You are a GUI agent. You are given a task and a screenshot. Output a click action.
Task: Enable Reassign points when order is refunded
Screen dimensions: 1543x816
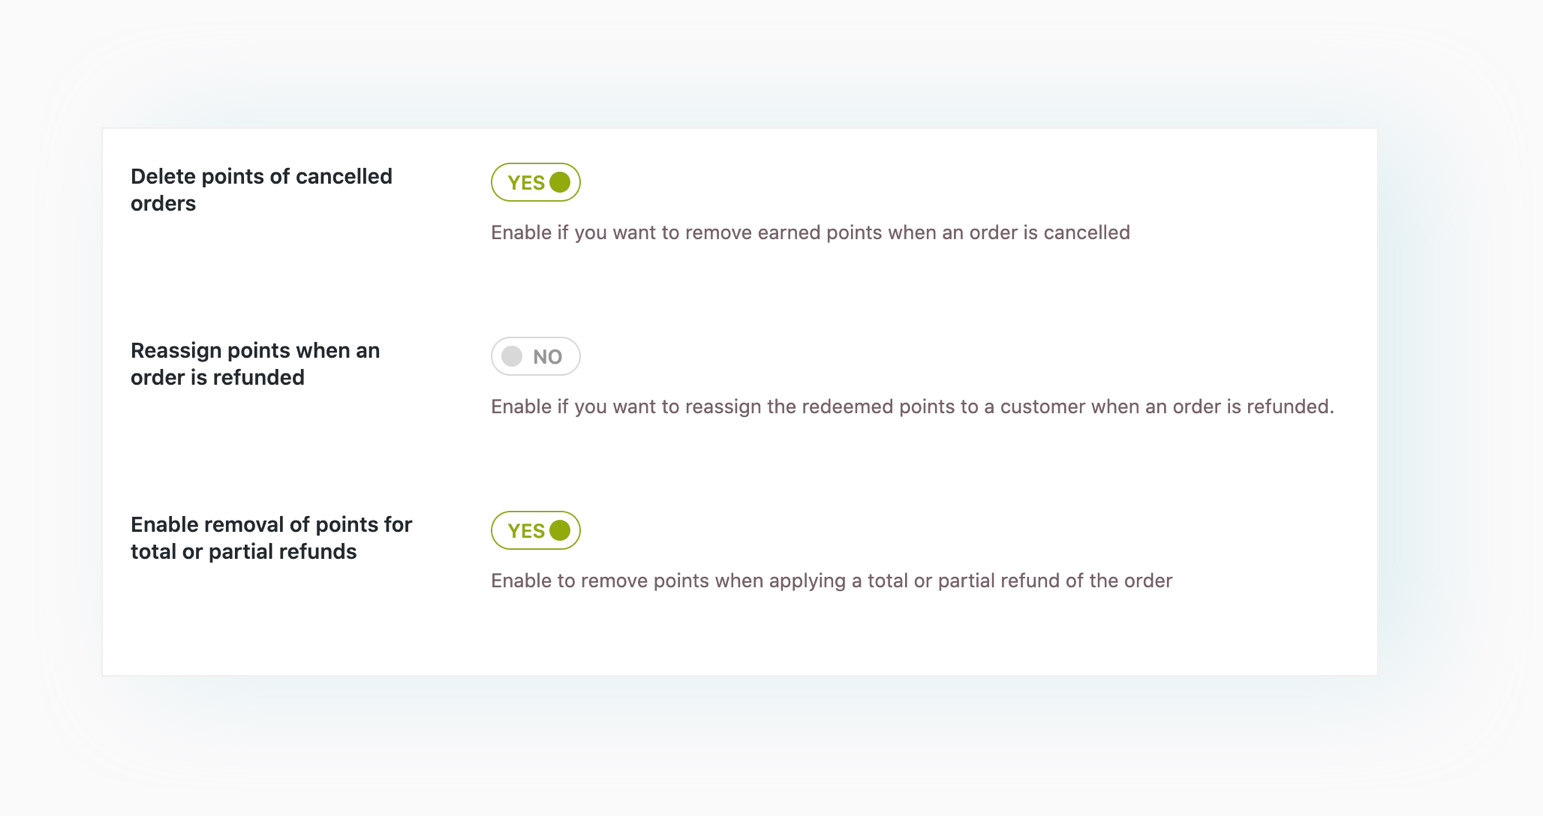[535, 356]
